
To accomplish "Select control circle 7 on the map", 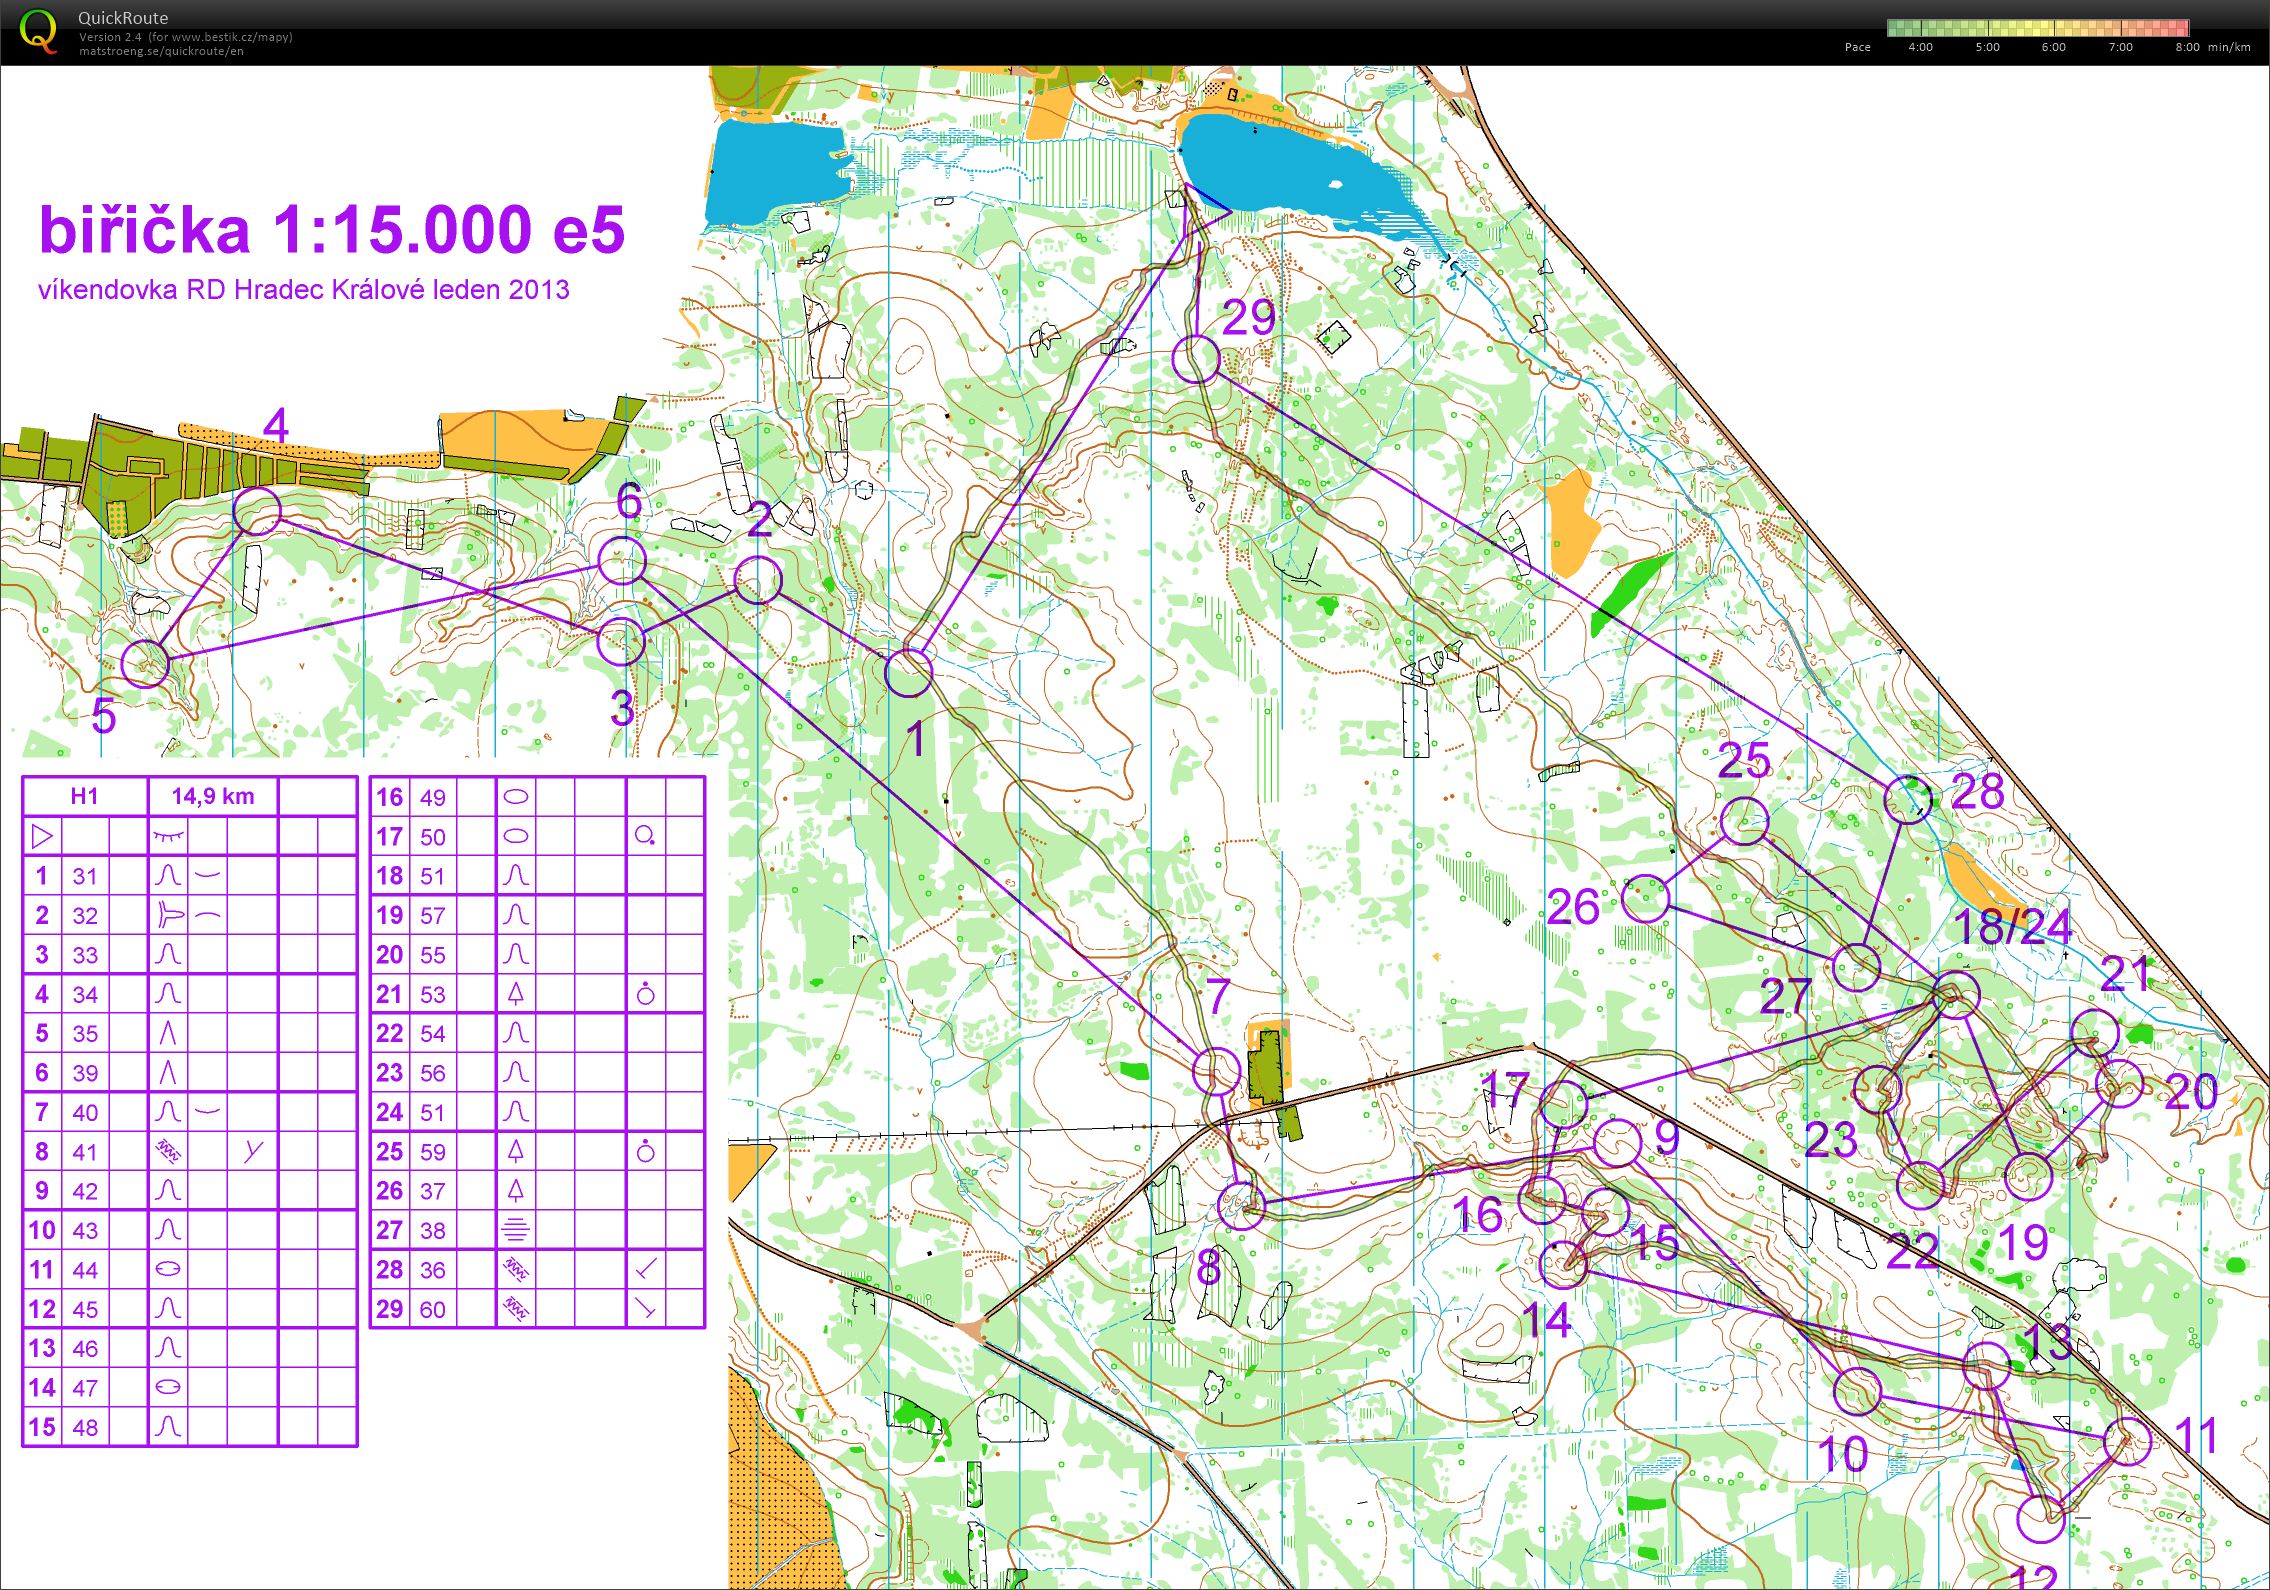I will coord(1217,1071).
